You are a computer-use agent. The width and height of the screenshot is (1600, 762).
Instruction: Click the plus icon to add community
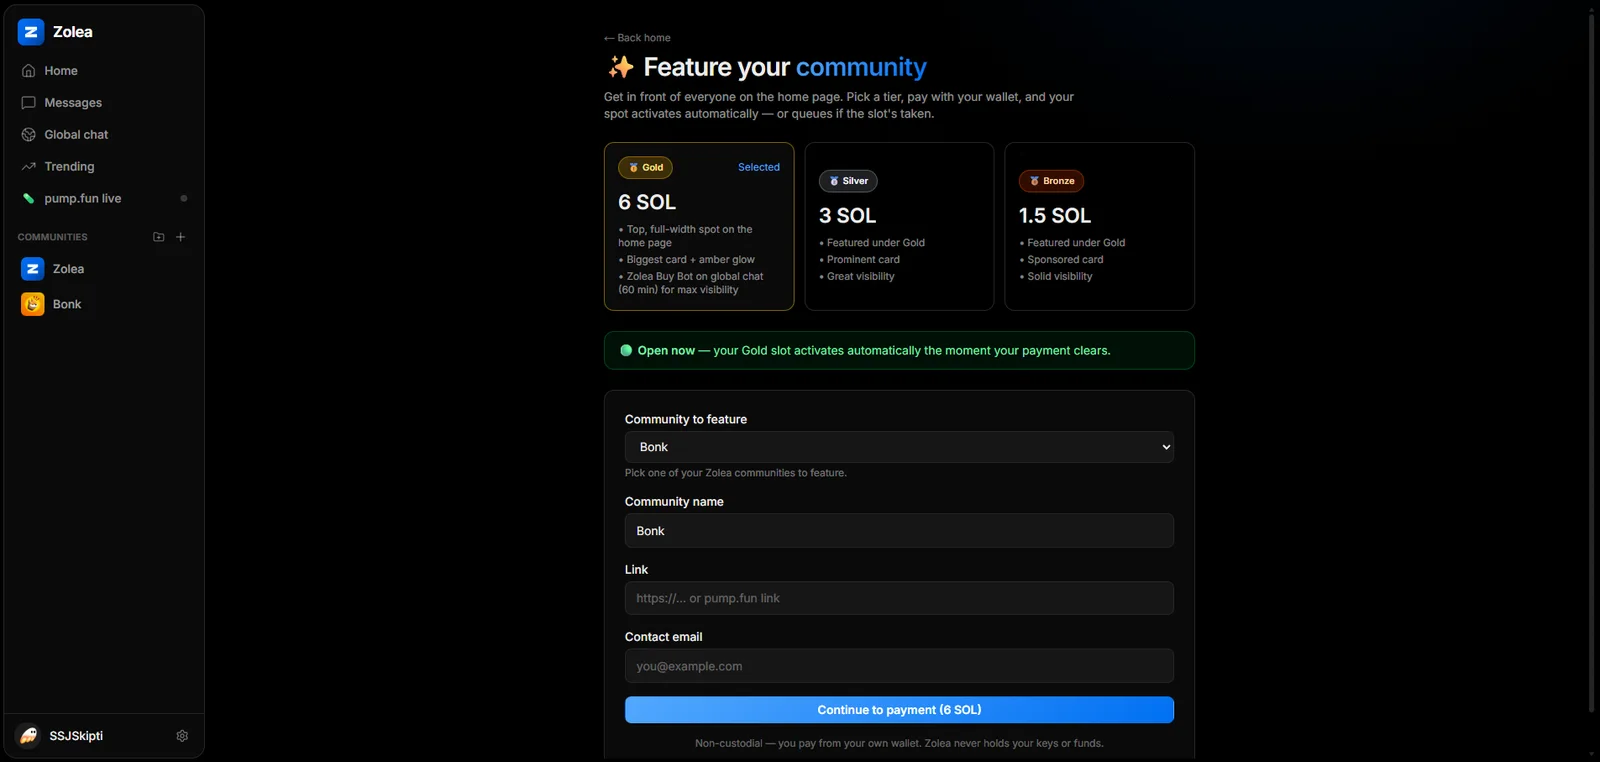(181, 237)
